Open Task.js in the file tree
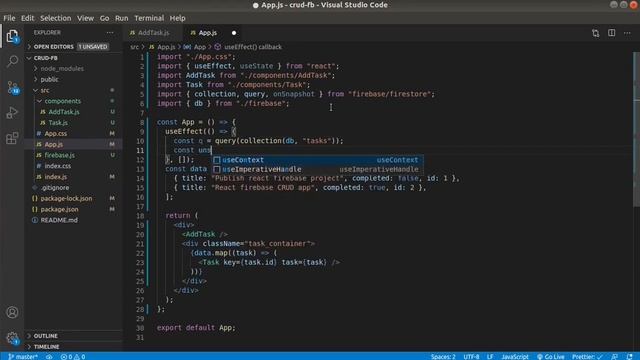 (58, 123)
